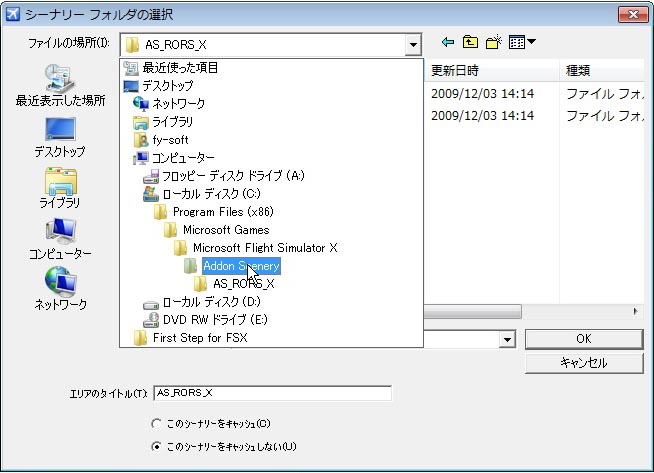The height and width of the screenshot is (473, 654).
Task: Create a new folder with toolbar icon
Action: 493,42
